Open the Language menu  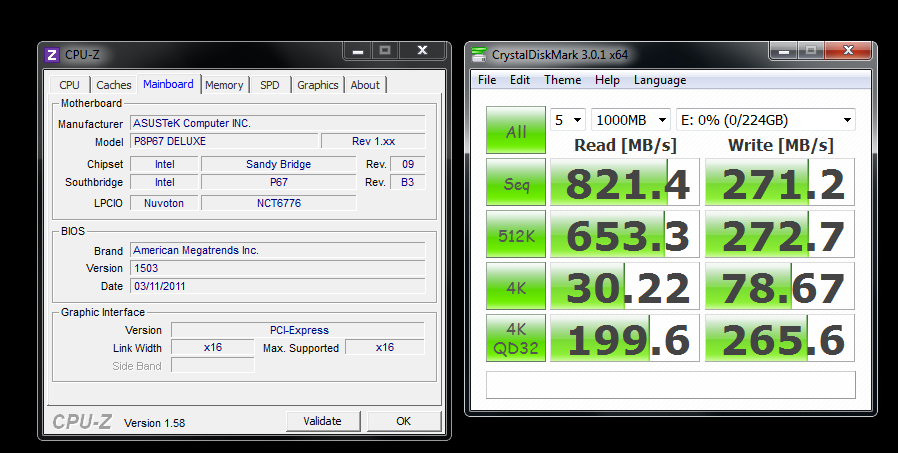(x=660, y=80)
